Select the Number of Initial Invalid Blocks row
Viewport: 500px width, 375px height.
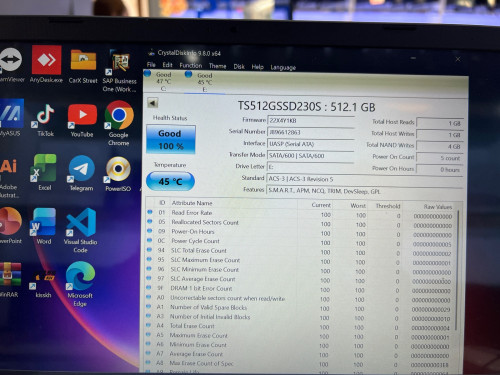pyautogui.click(x=299, y=317)
